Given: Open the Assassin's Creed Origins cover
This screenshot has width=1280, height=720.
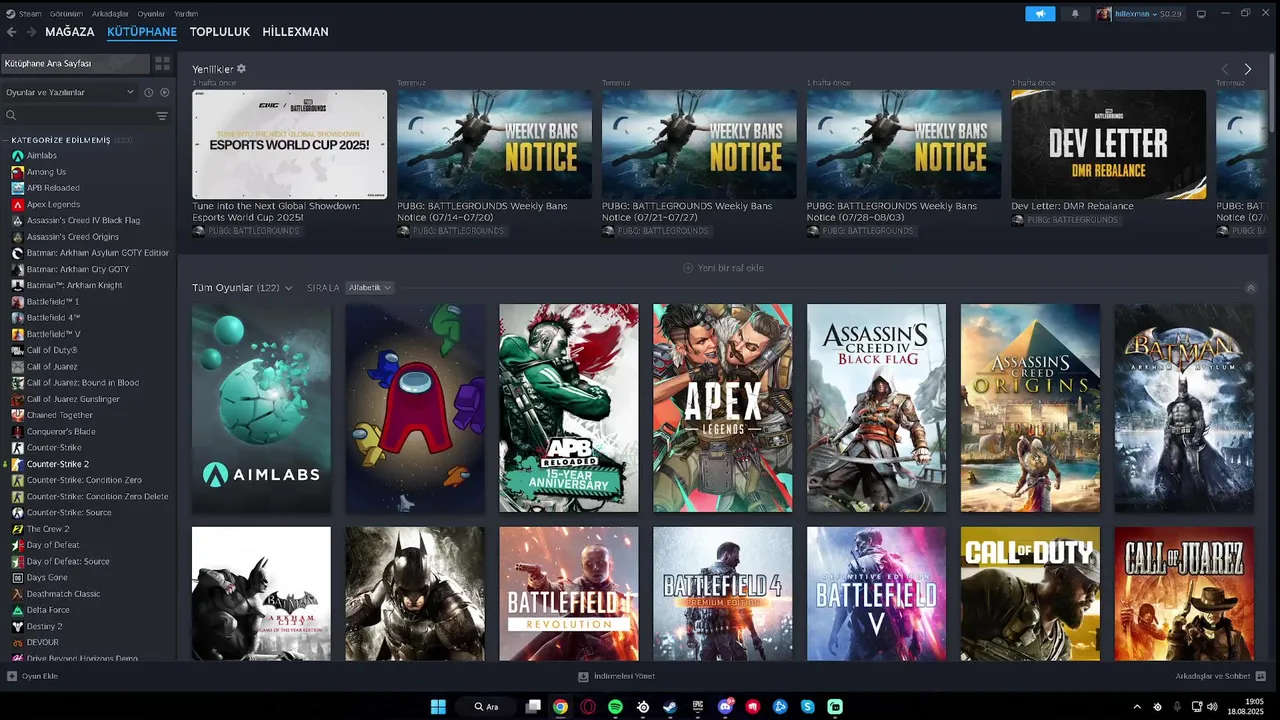Looking at the screenshot, I should pos(1030,408).
